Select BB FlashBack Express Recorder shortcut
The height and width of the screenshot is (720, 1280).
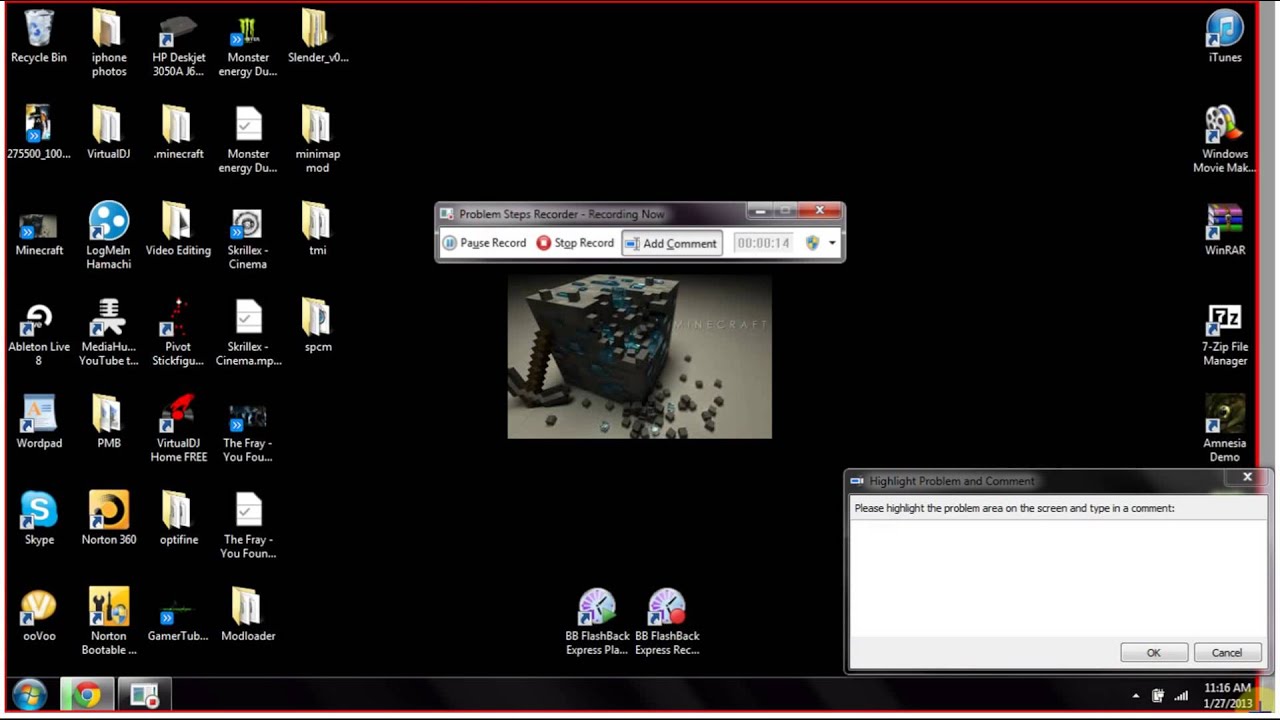click(667, 622)
